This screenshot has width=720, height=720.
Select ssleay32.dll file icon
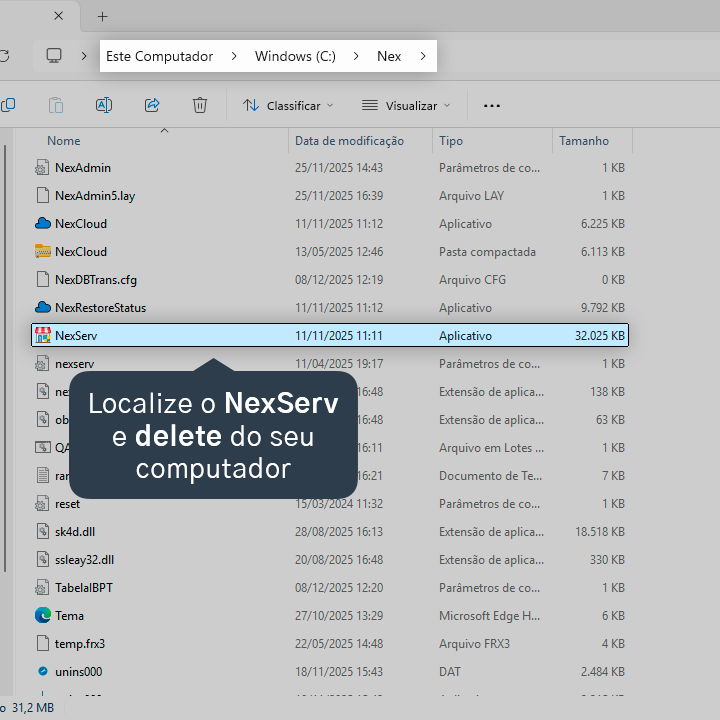tap(42, 560)
